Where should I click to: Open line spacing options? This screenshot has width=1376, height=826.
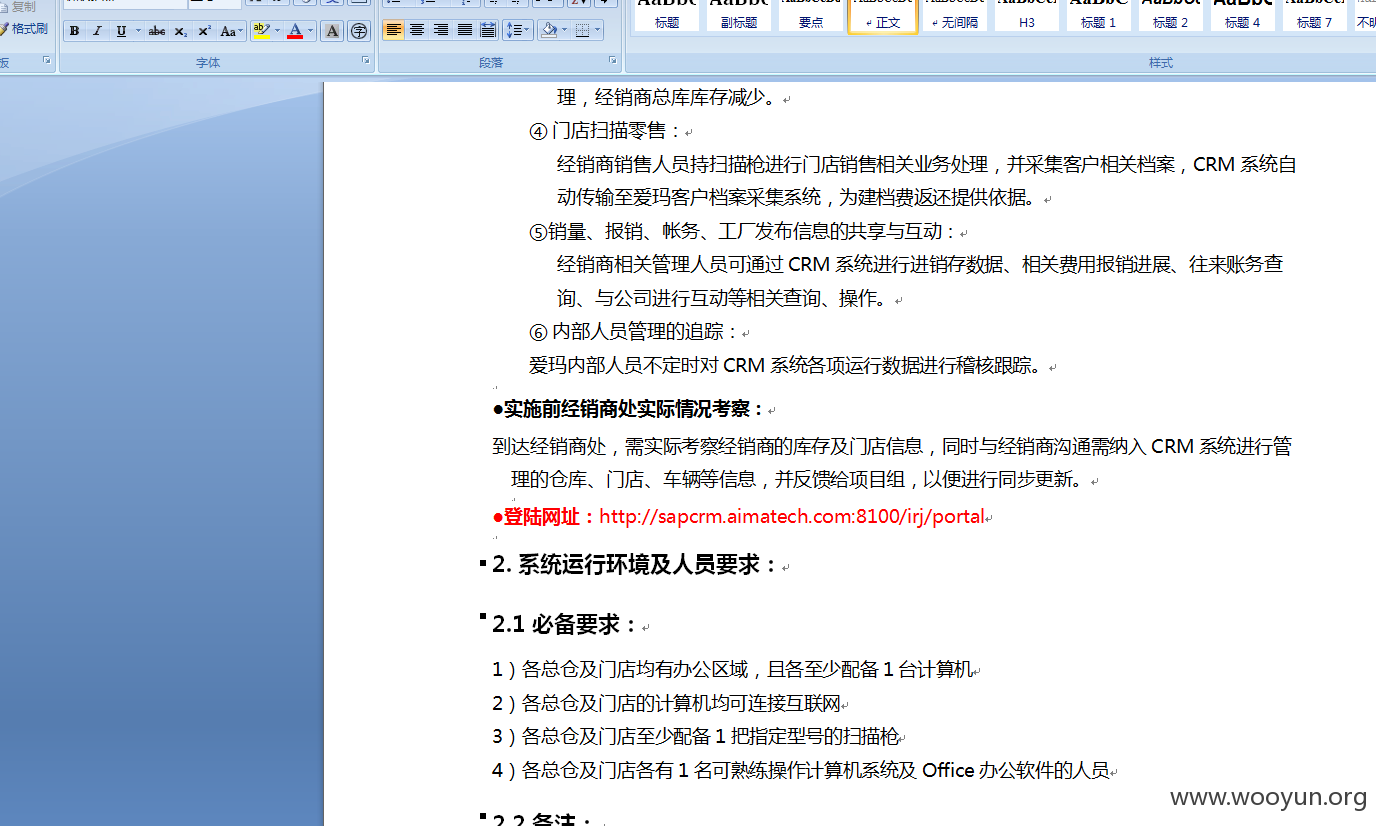517,30
